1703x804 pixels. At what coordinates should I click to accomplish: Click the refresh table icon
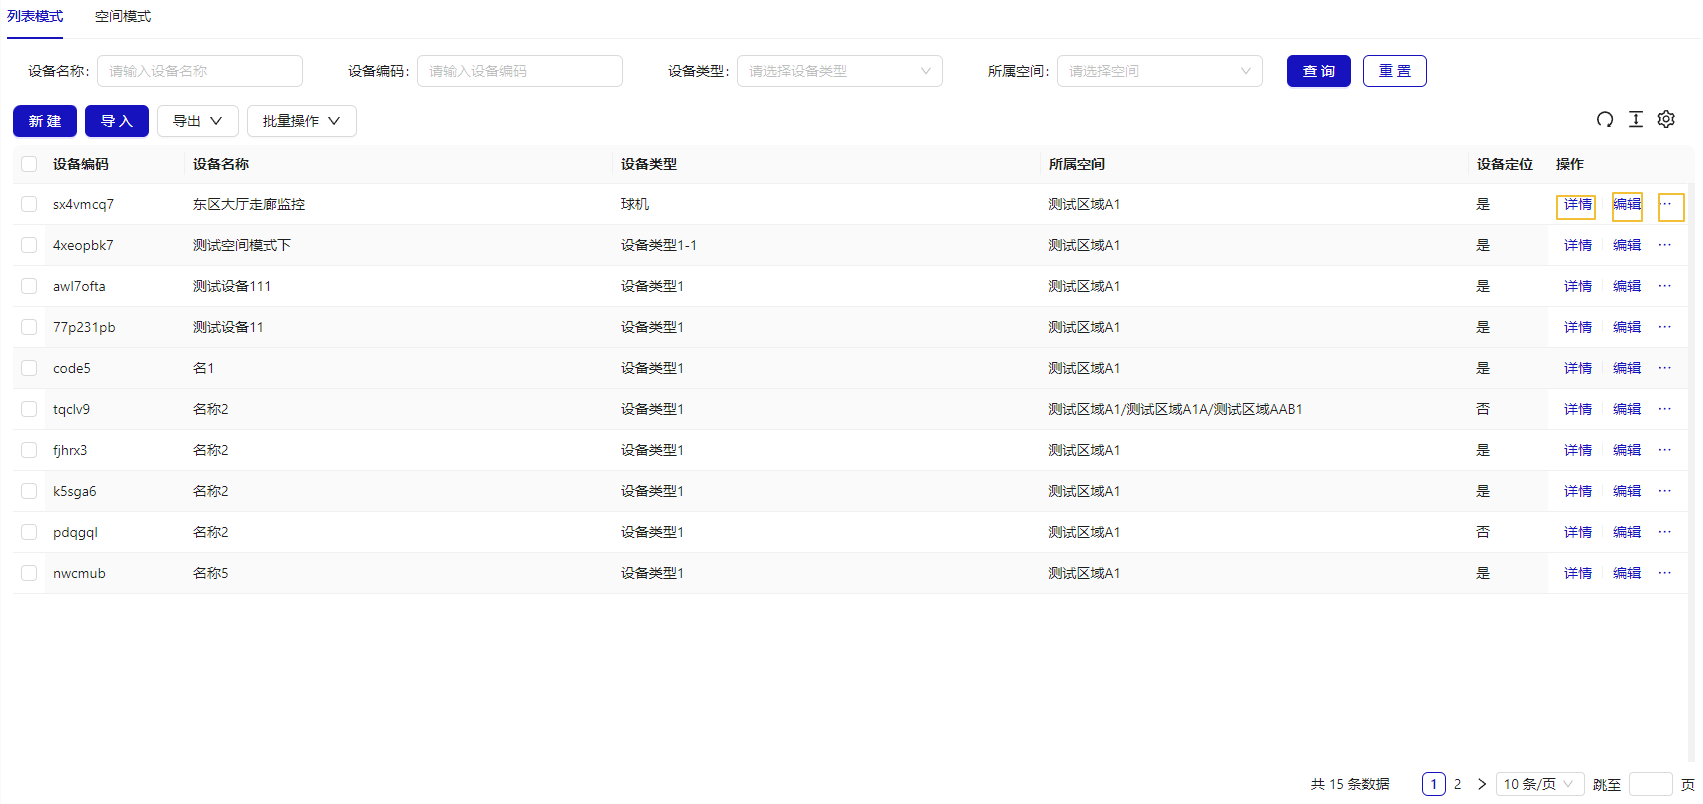click(1605, 120)
